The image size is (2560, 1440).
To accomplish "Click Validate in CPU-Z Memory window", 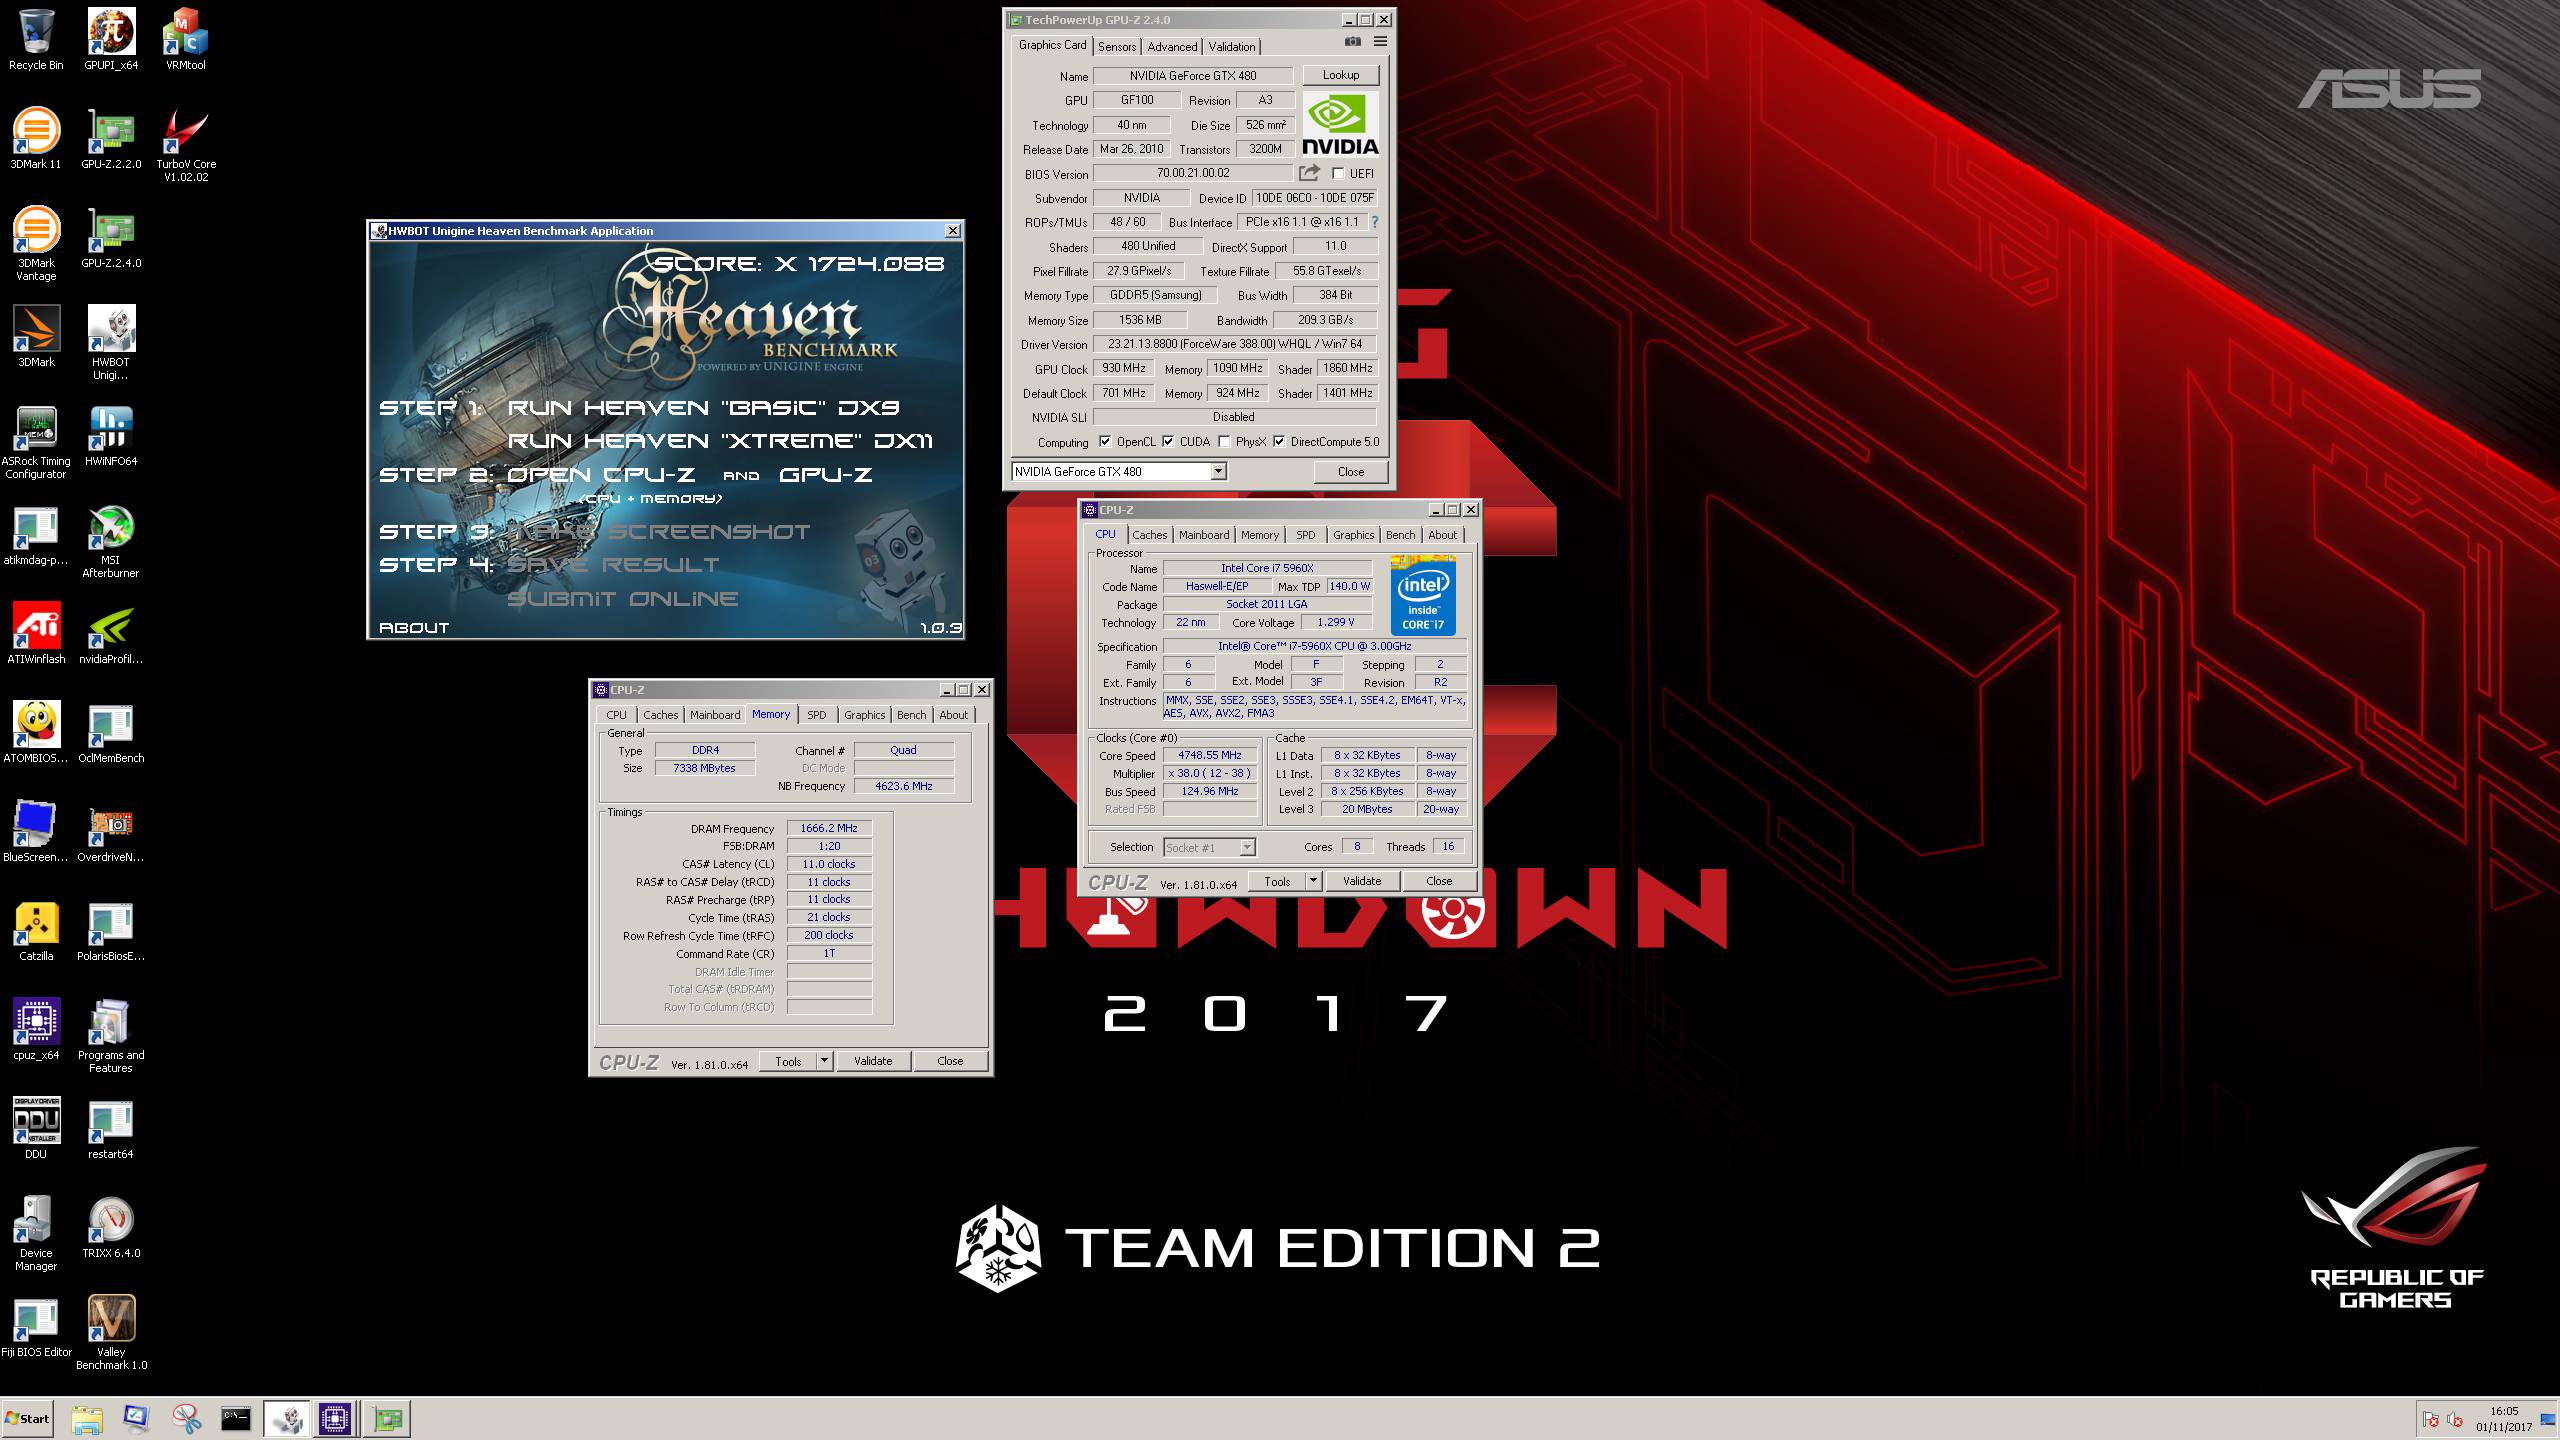I will click(872, 1061).
